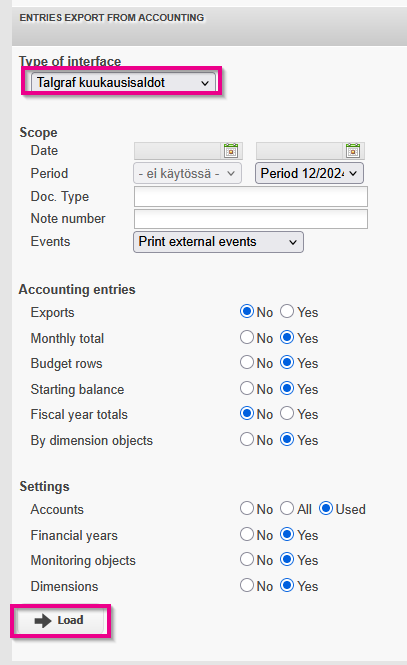Set Accounts setting to All
The image size is (407, 665).
pyautogui.click(x=287, y=508)
